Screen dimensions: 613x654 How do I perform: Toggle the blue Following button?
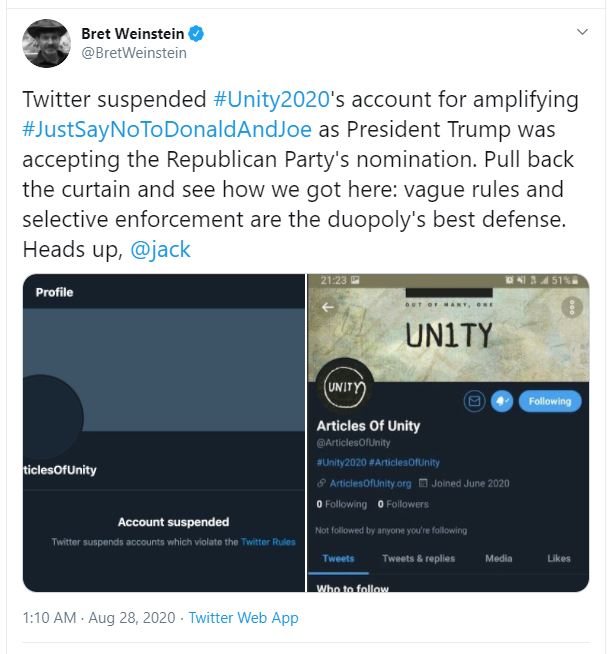(x=549, y=401)
